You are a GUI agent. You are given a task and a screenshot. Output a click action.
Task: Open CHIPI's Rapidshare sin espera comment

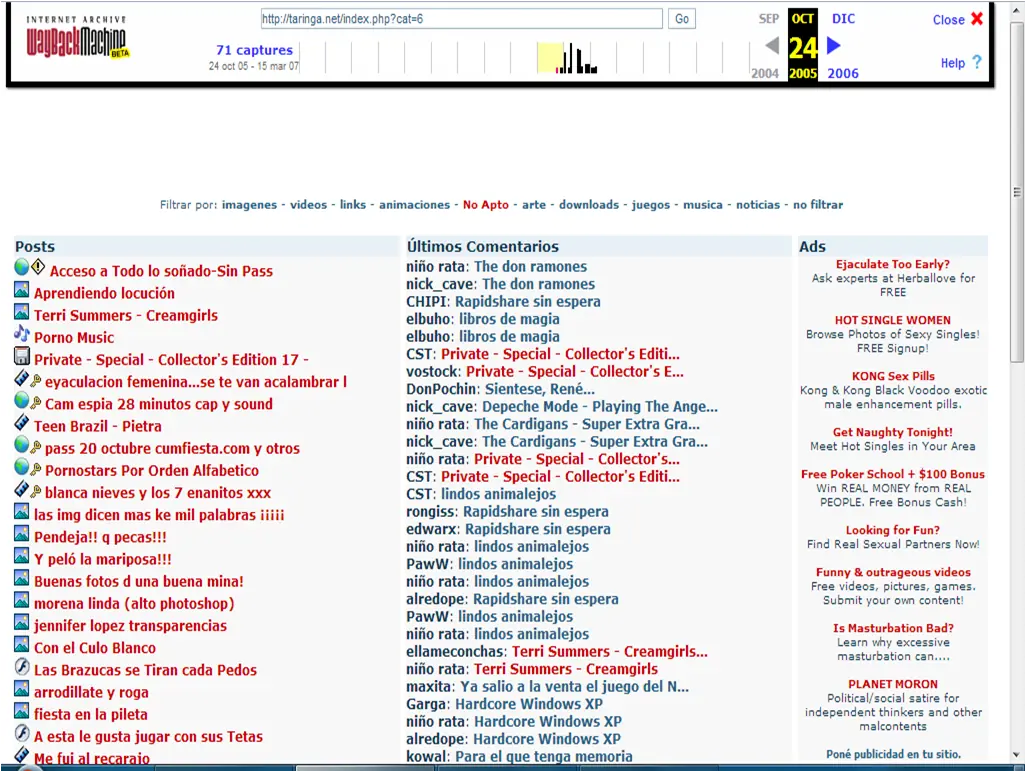(x=527, y=302)
